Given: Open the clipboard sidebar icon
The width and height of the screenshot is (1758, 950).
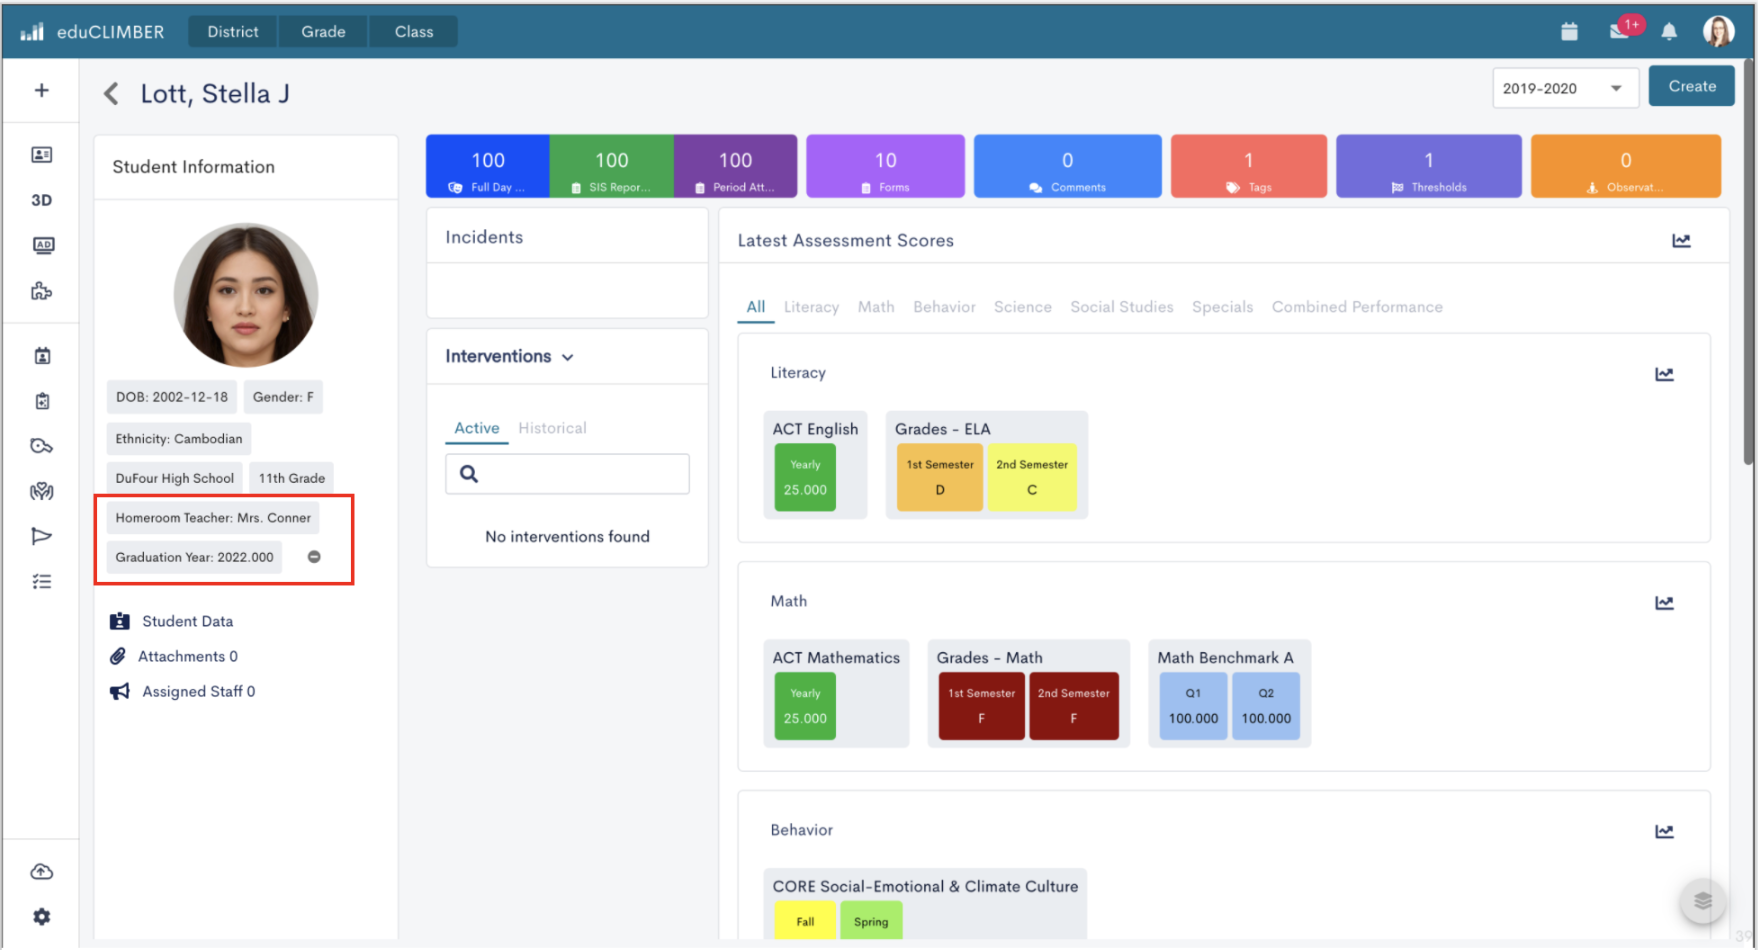Looking at the screenshot, I should point(42,401).
